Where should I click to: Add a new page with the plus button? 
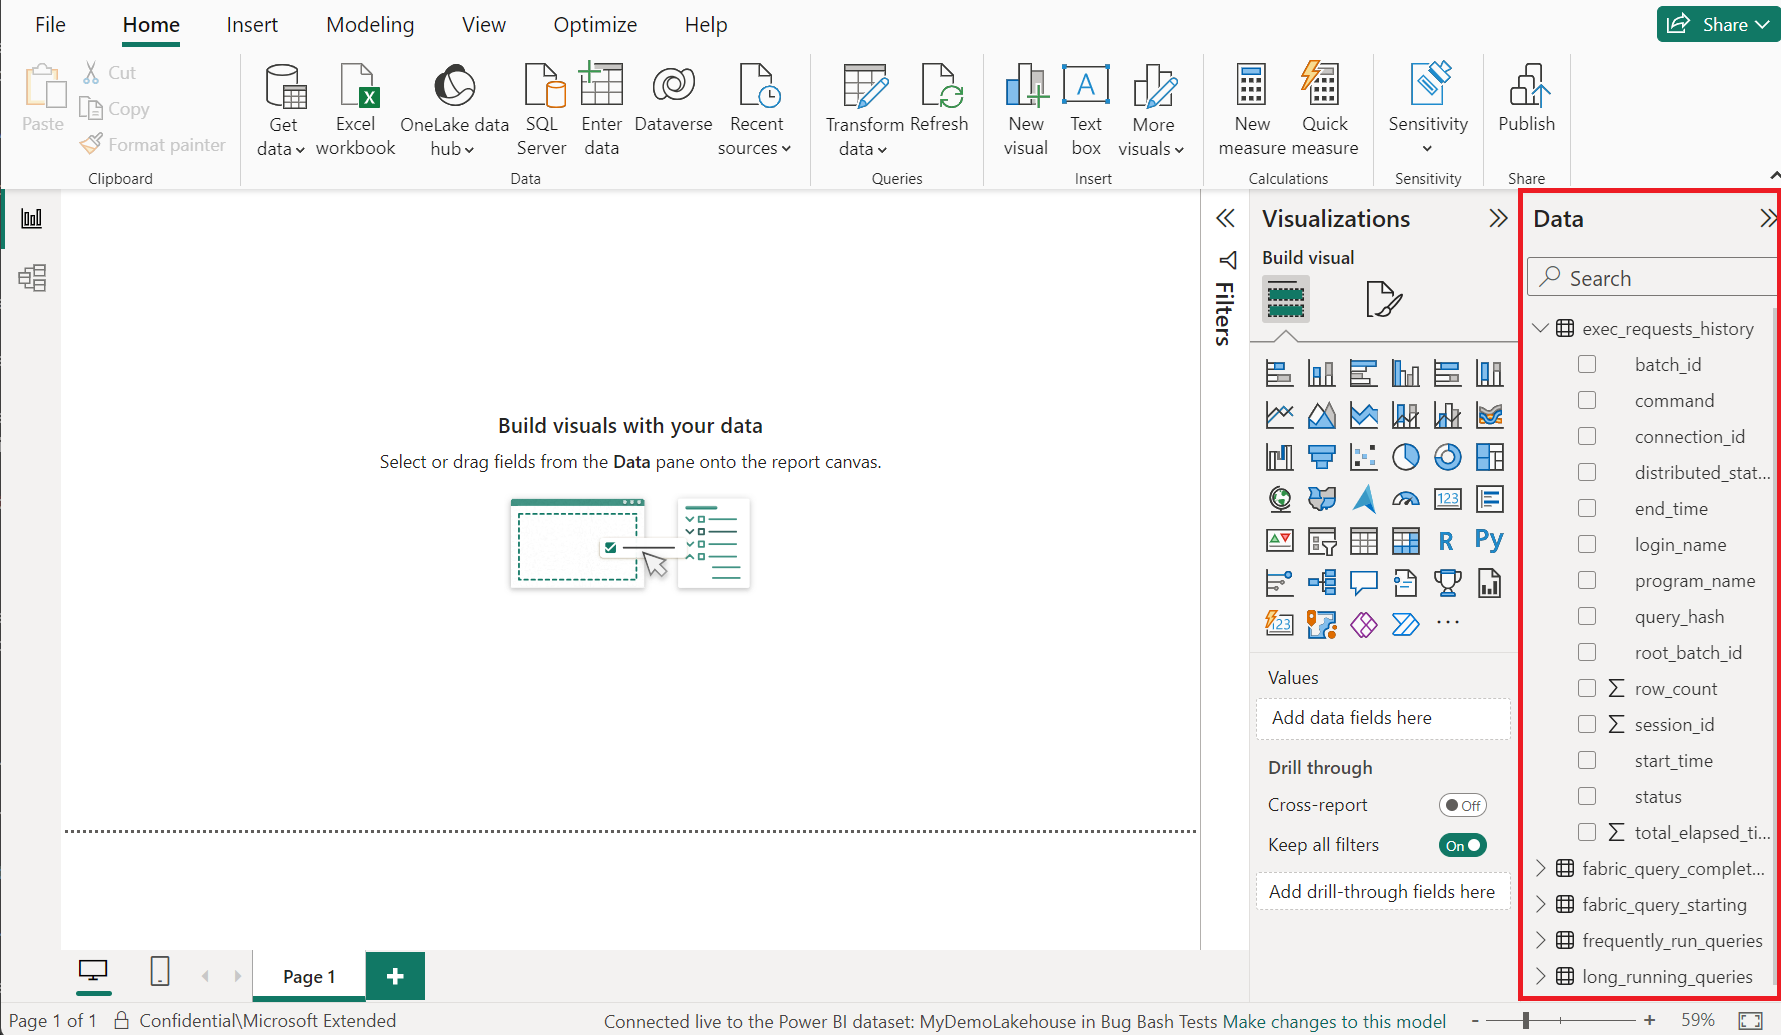[395, 976]
